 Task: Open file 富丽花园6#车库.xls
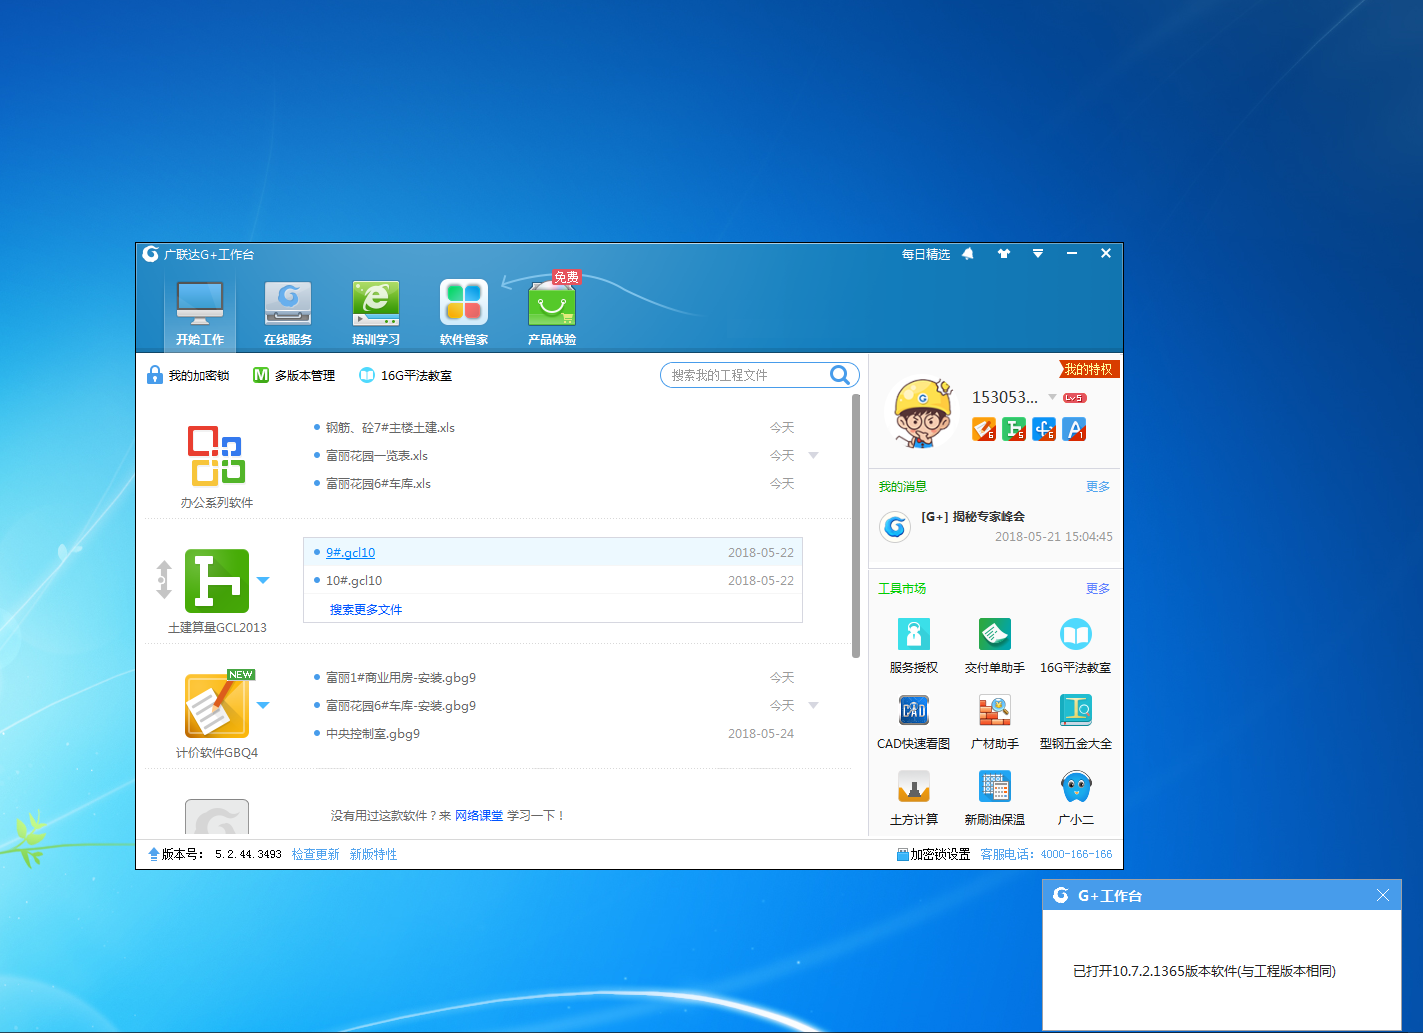click(378, 483)
